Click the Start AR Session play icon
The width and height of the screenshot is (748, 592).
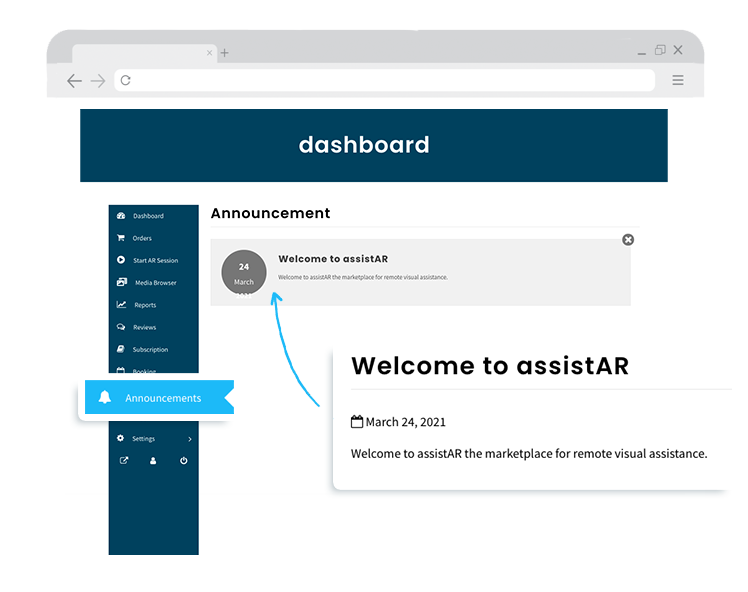tap(121, 260)
